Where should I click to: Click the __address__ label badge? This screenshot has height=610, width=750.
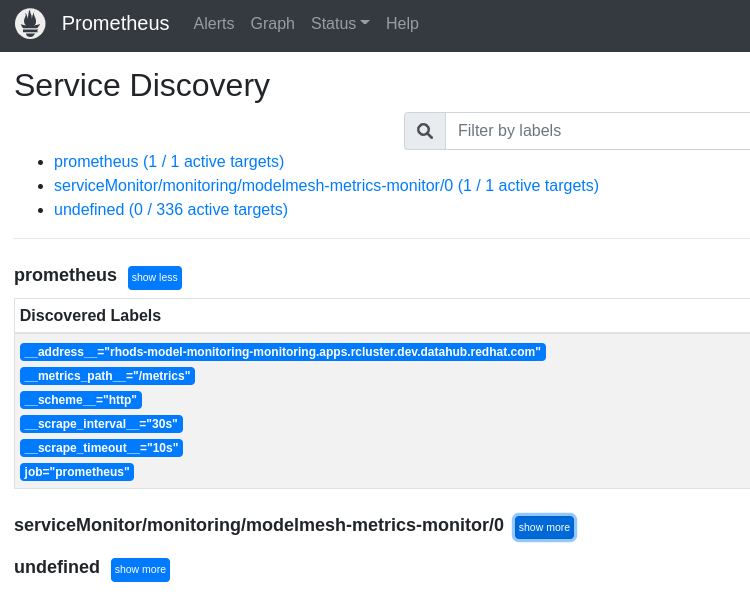282,352
